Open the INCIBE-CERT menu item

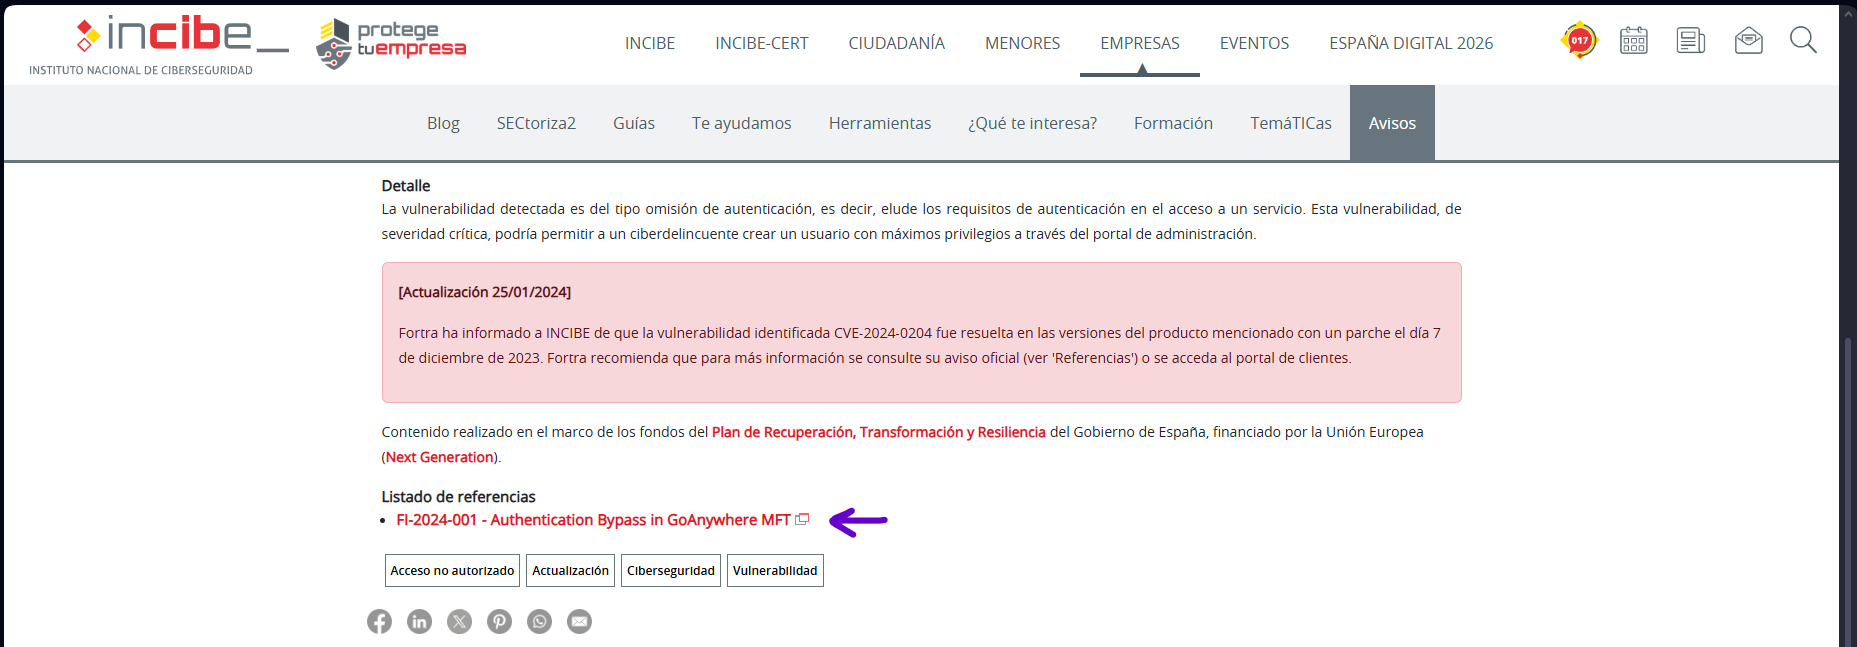pos(762,43)
